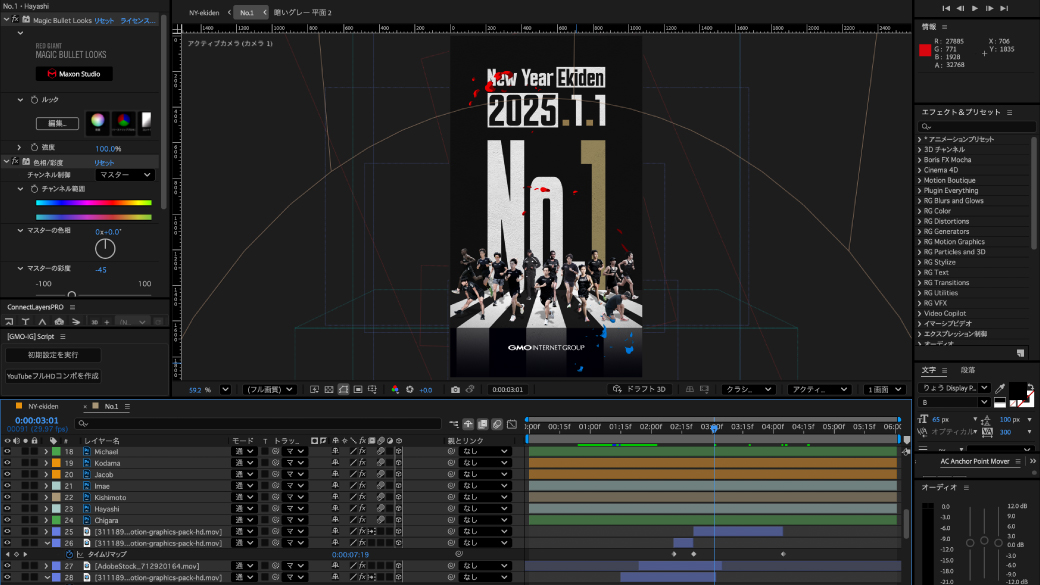Open the zoom percentage dropdown
This screenshot has width=1040, height=585.
[x=226, y=390]
